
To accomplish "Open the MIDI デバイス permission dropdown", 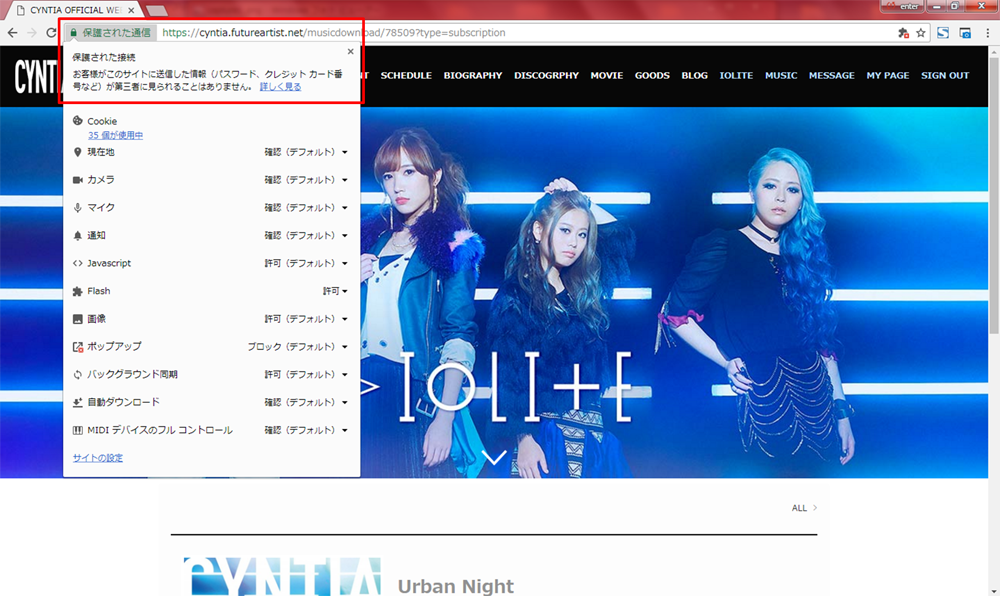I will click(x=306, y=430).
